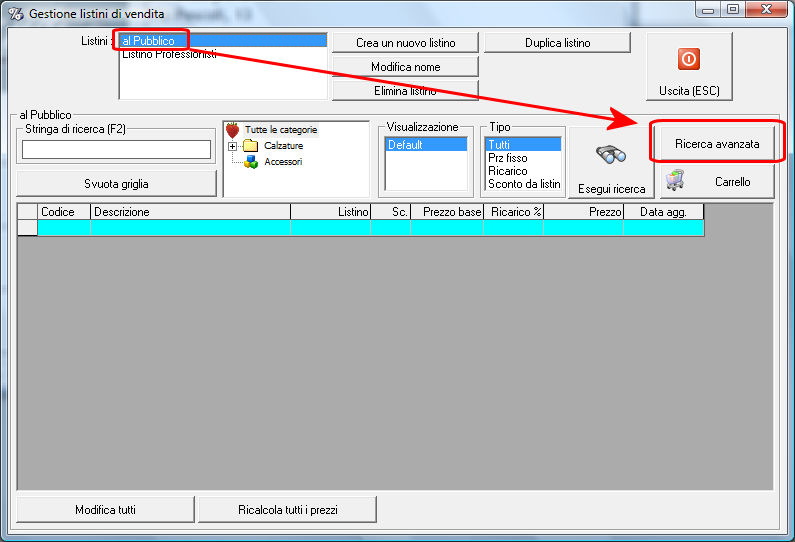Select 'Ricarico' in the Tipo list
Viewport: 795px width, 542px height.
523,171
